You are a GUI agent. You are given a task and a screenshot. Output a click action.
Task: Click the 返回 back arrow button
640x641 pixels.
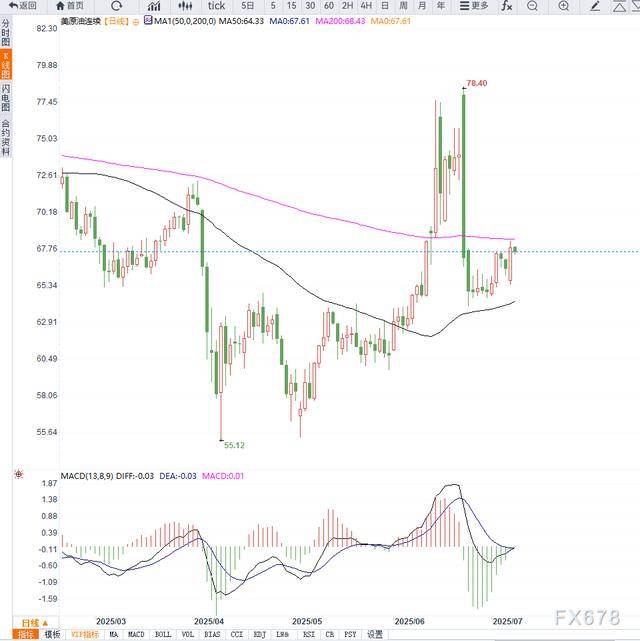[20, 6]
